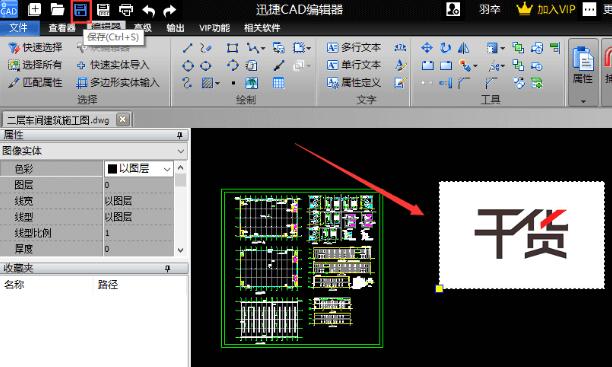Click 快速选择 button
This screenshot has height=367, width=612.
coord(35,48)
